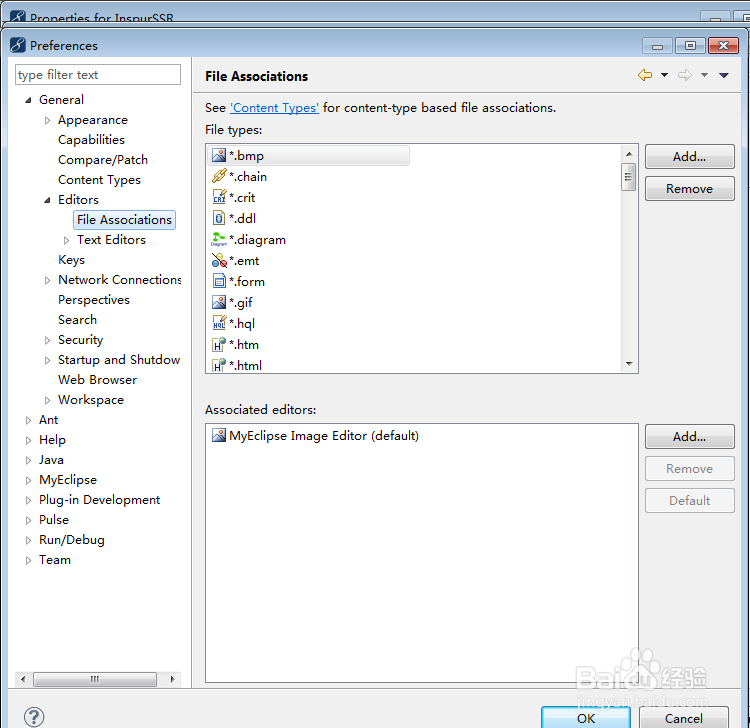The width and height of the screenshot is (750, 728).
Task: Click the *.crit file icon
Action: tap(219, 197)
